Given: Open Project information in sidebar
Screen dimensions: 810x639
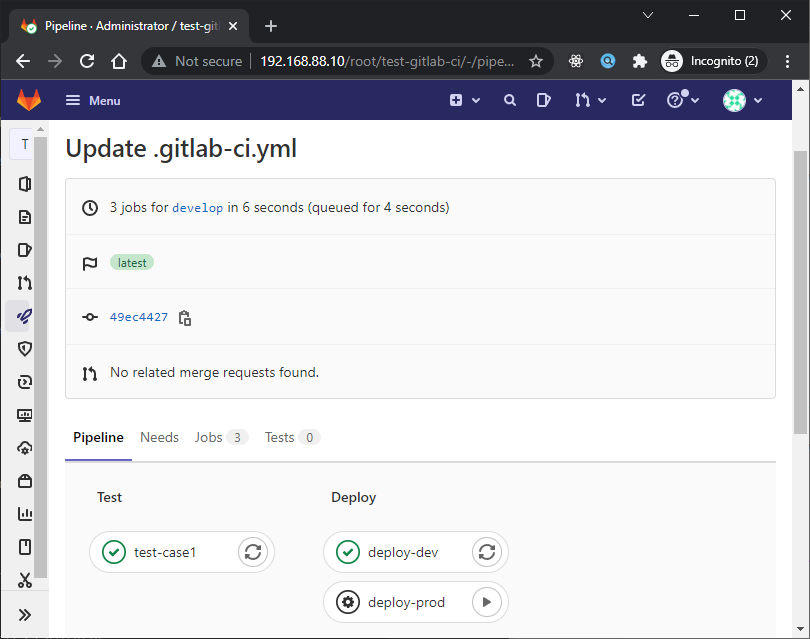Looking at the screenshot, I should [24, 184].
